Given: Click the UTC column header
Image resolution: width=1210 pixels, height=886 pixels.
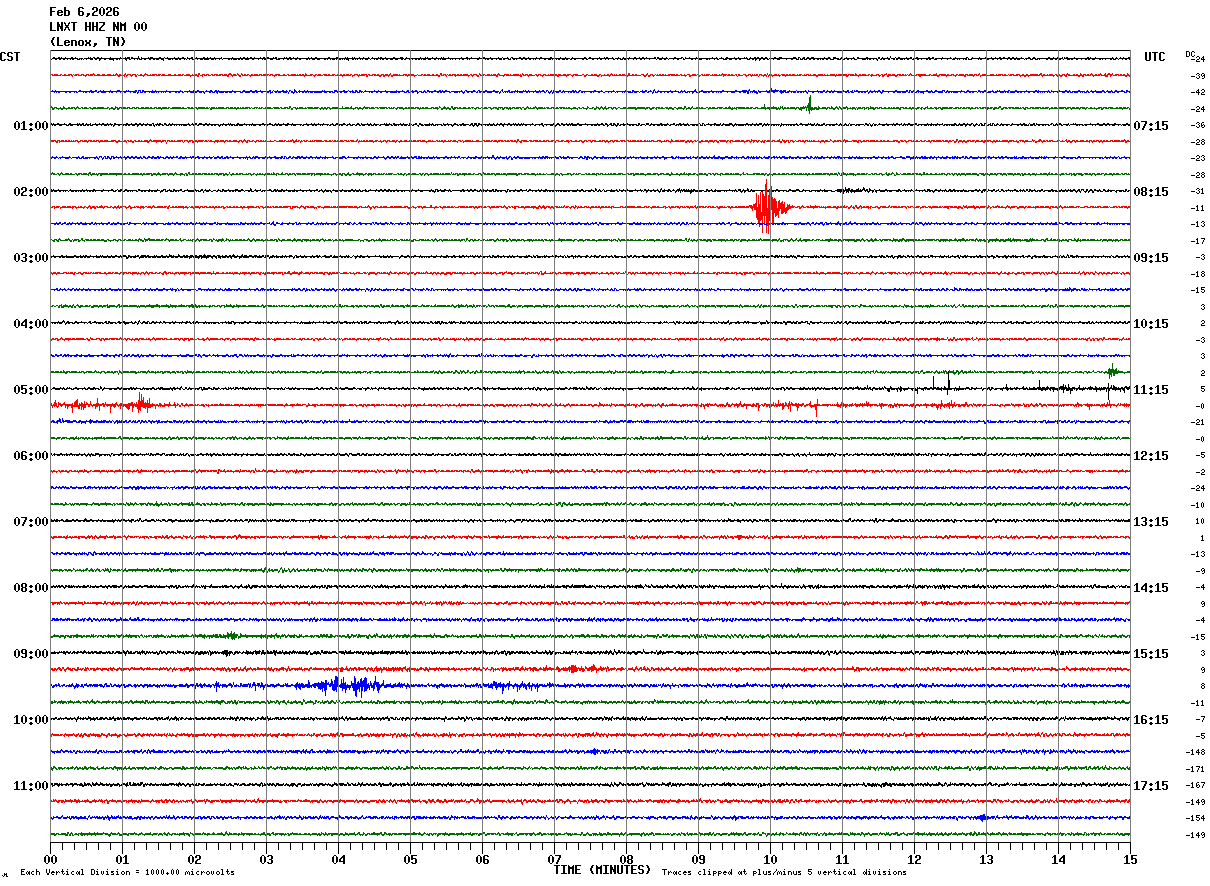Looking at the screenshot, I should (1155, 57).
